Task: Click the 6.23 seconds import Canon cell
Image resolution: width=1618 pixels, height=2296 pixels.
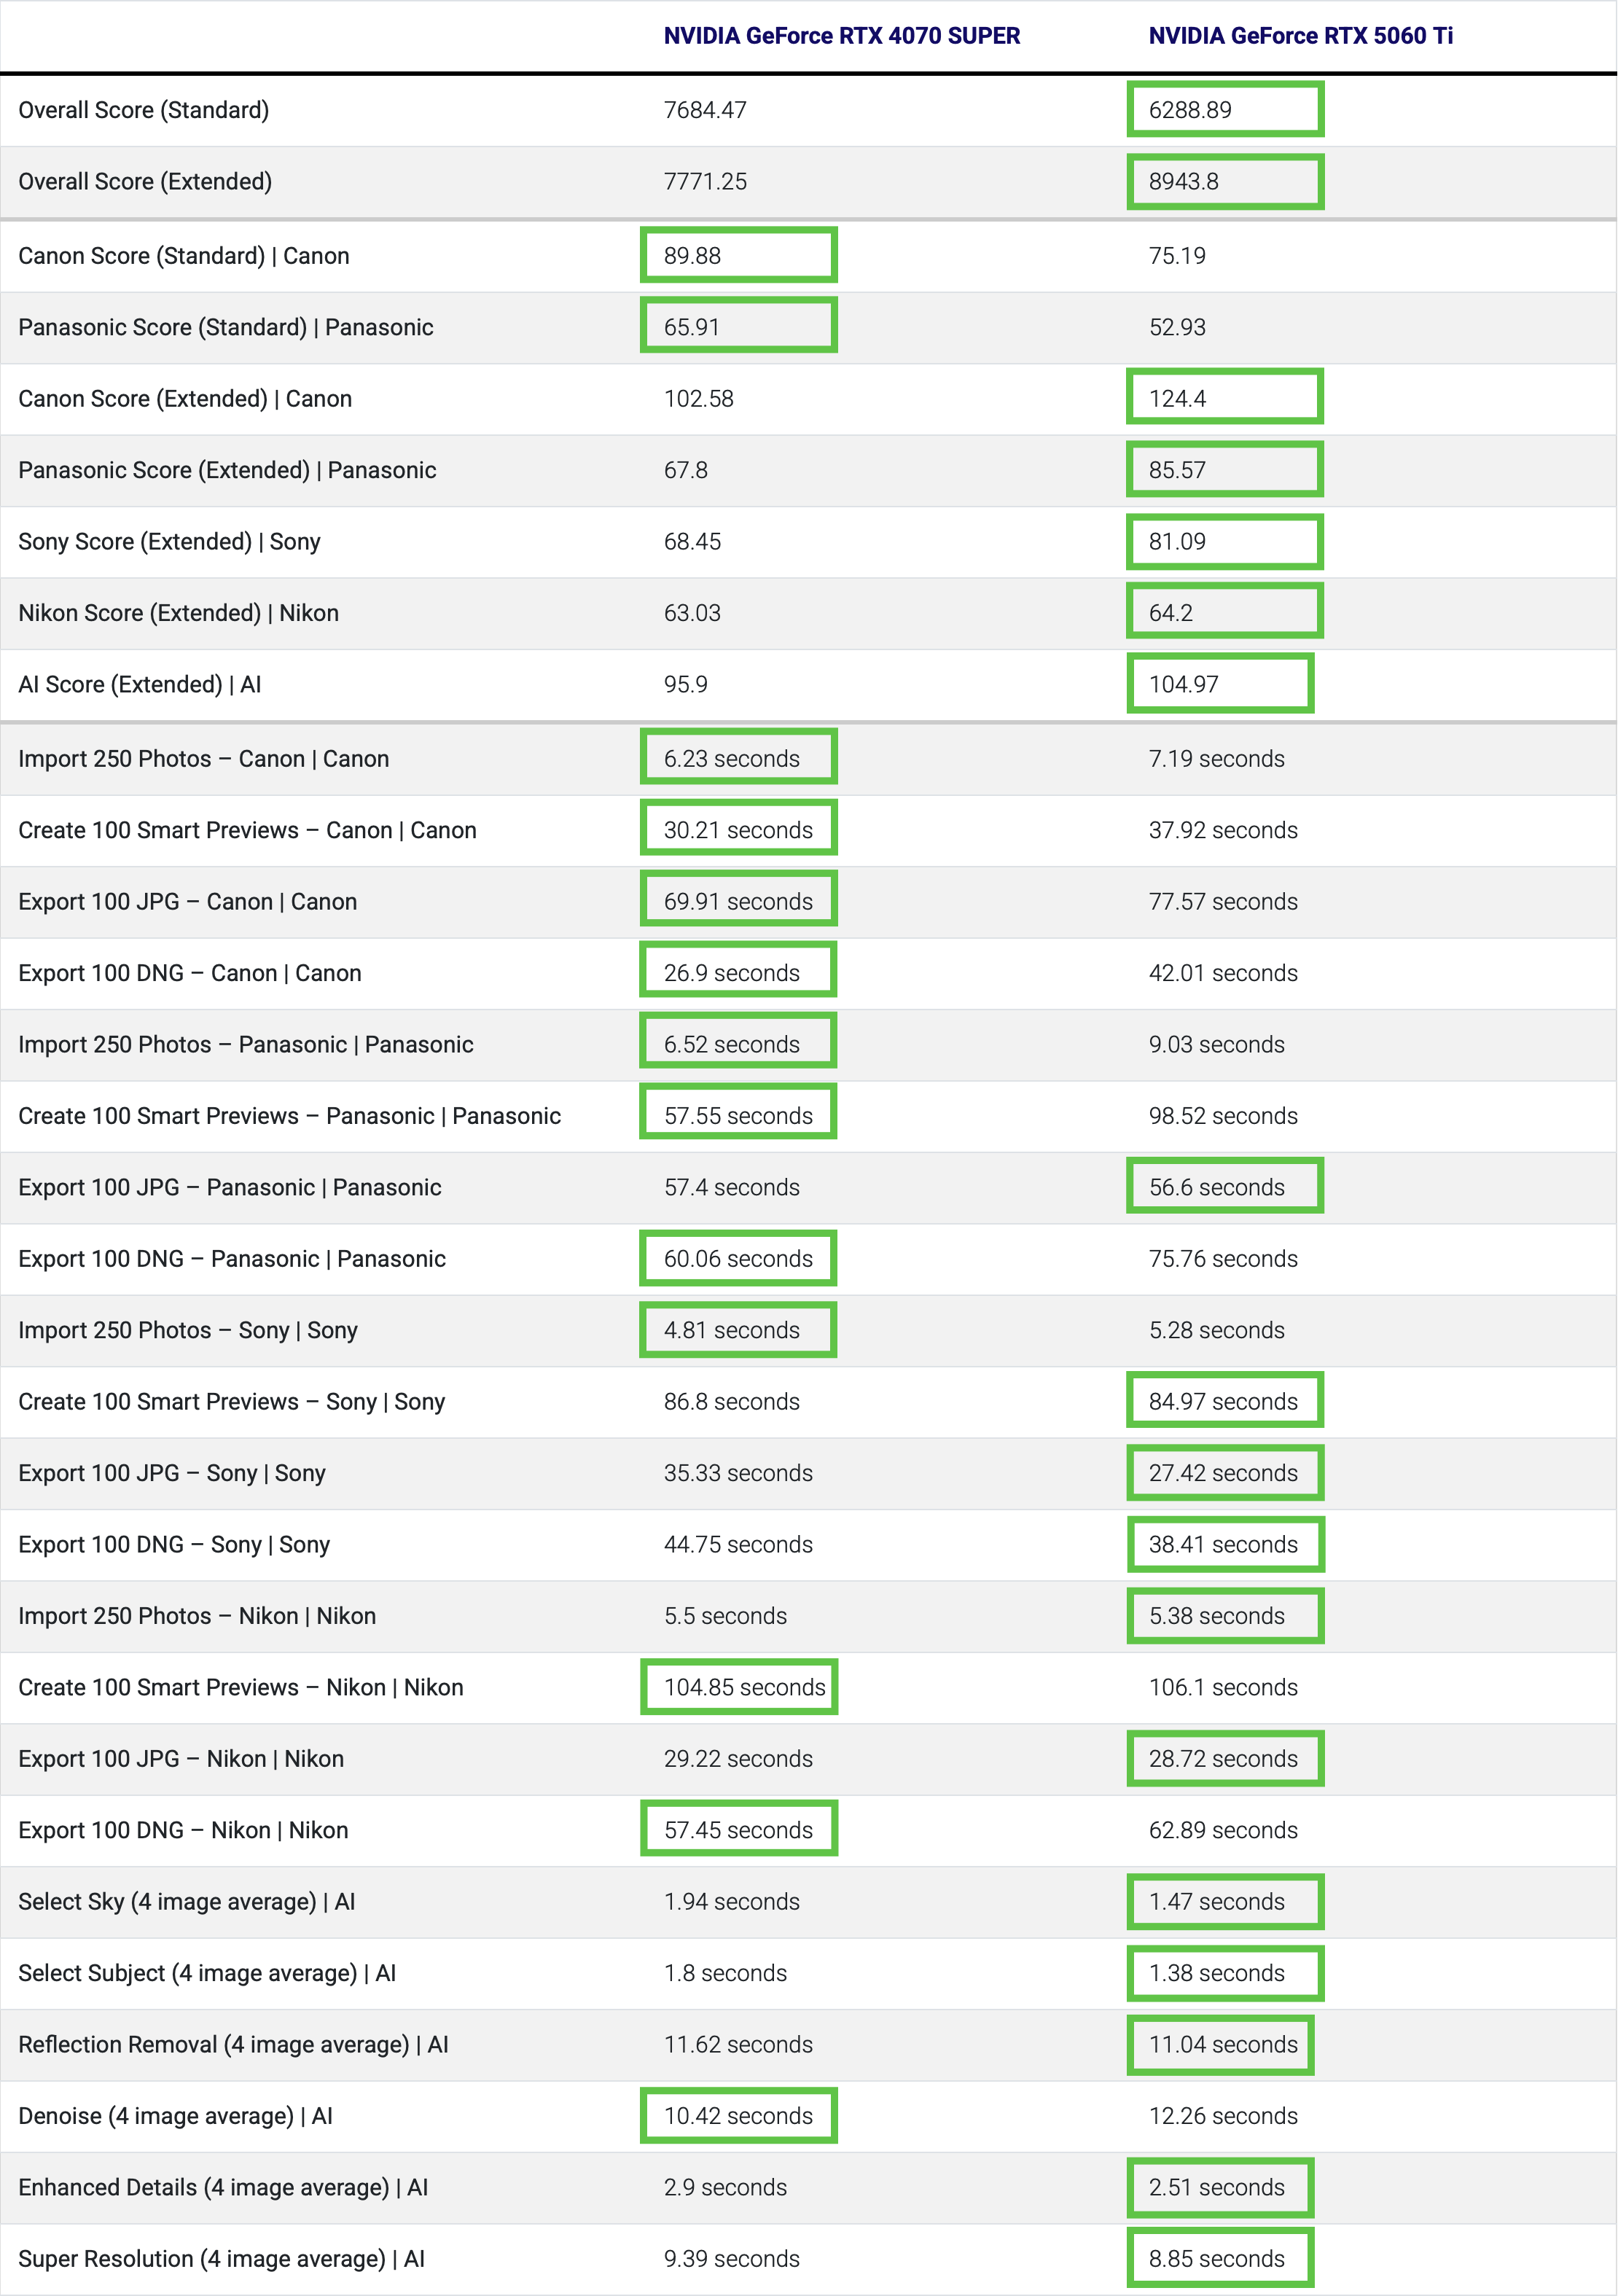Action: [x=738, y=758]
